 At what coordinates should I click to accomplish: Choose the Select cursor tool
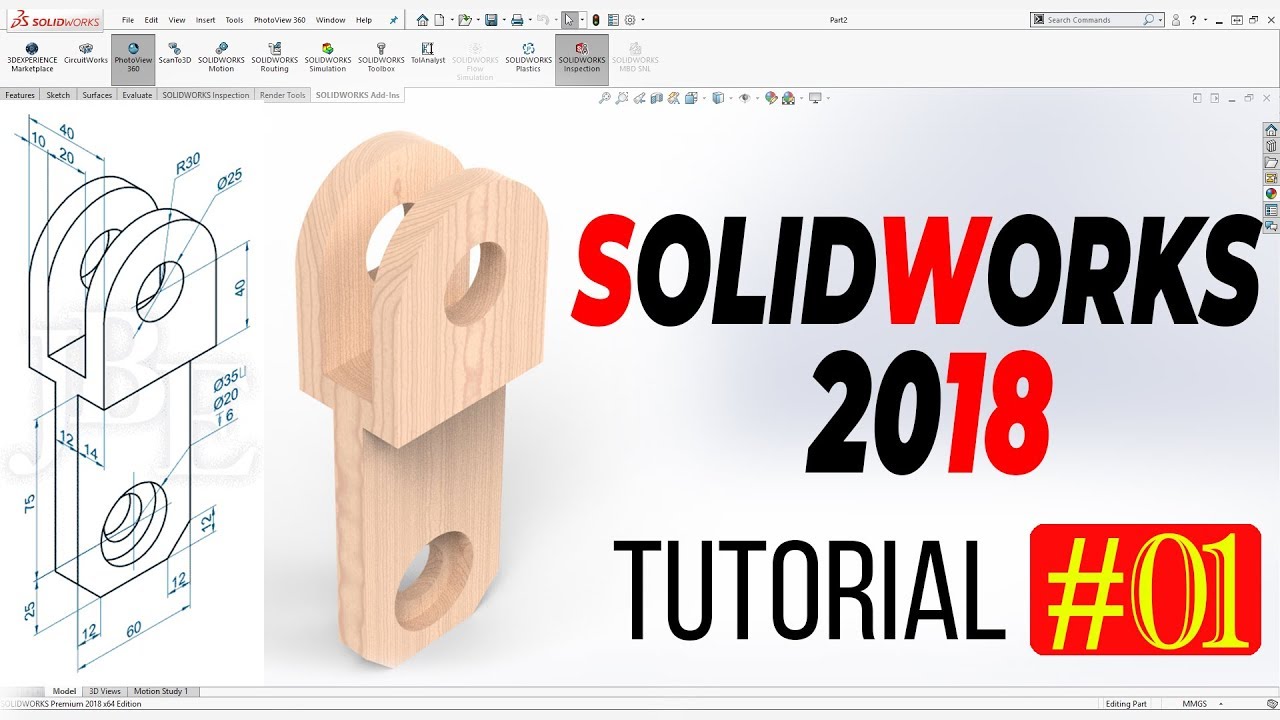(x=570, y=20)
